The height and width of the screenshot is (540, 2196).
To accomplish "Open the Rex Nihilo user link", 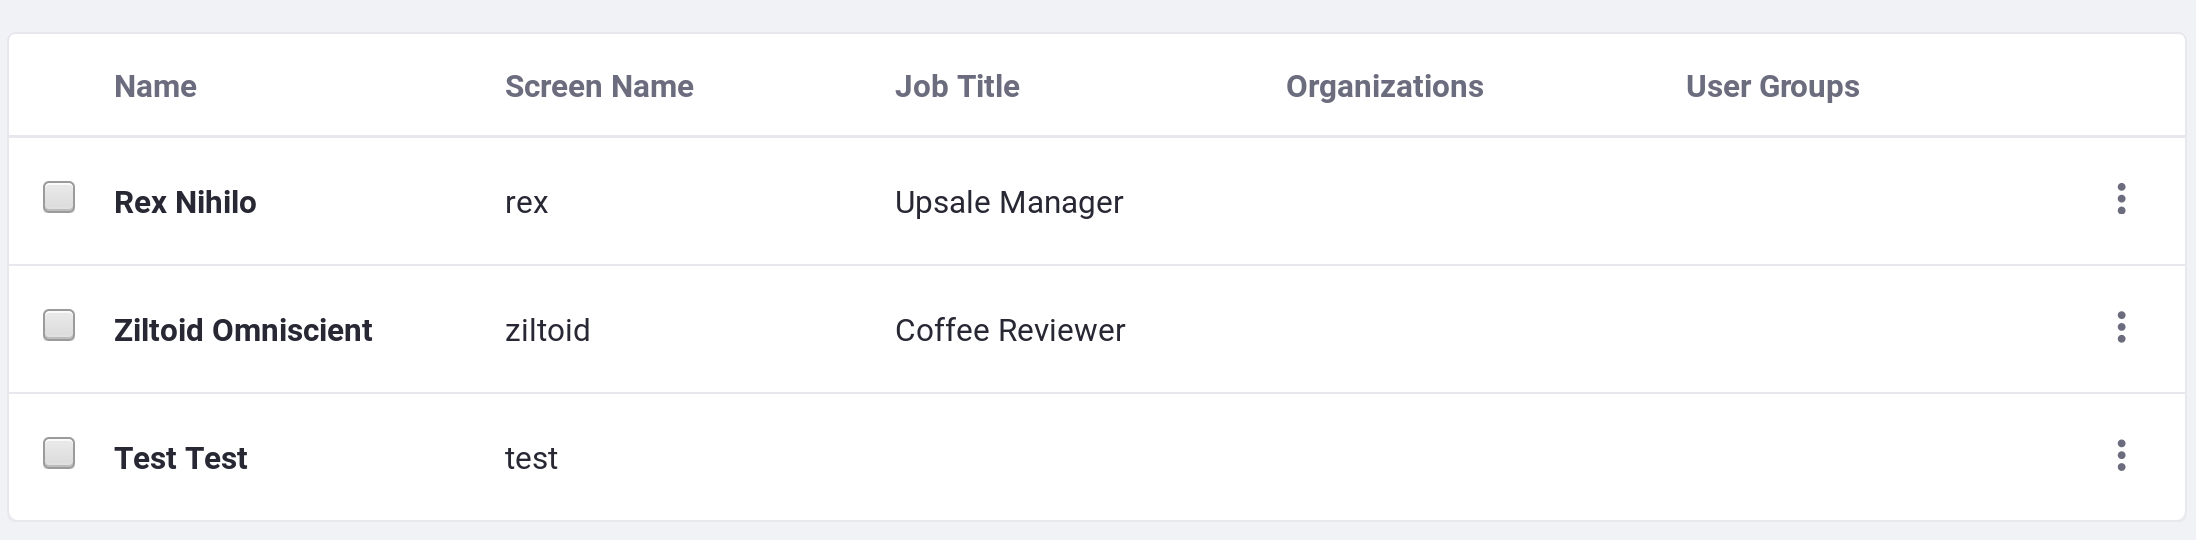I will [x=185, y=202].
